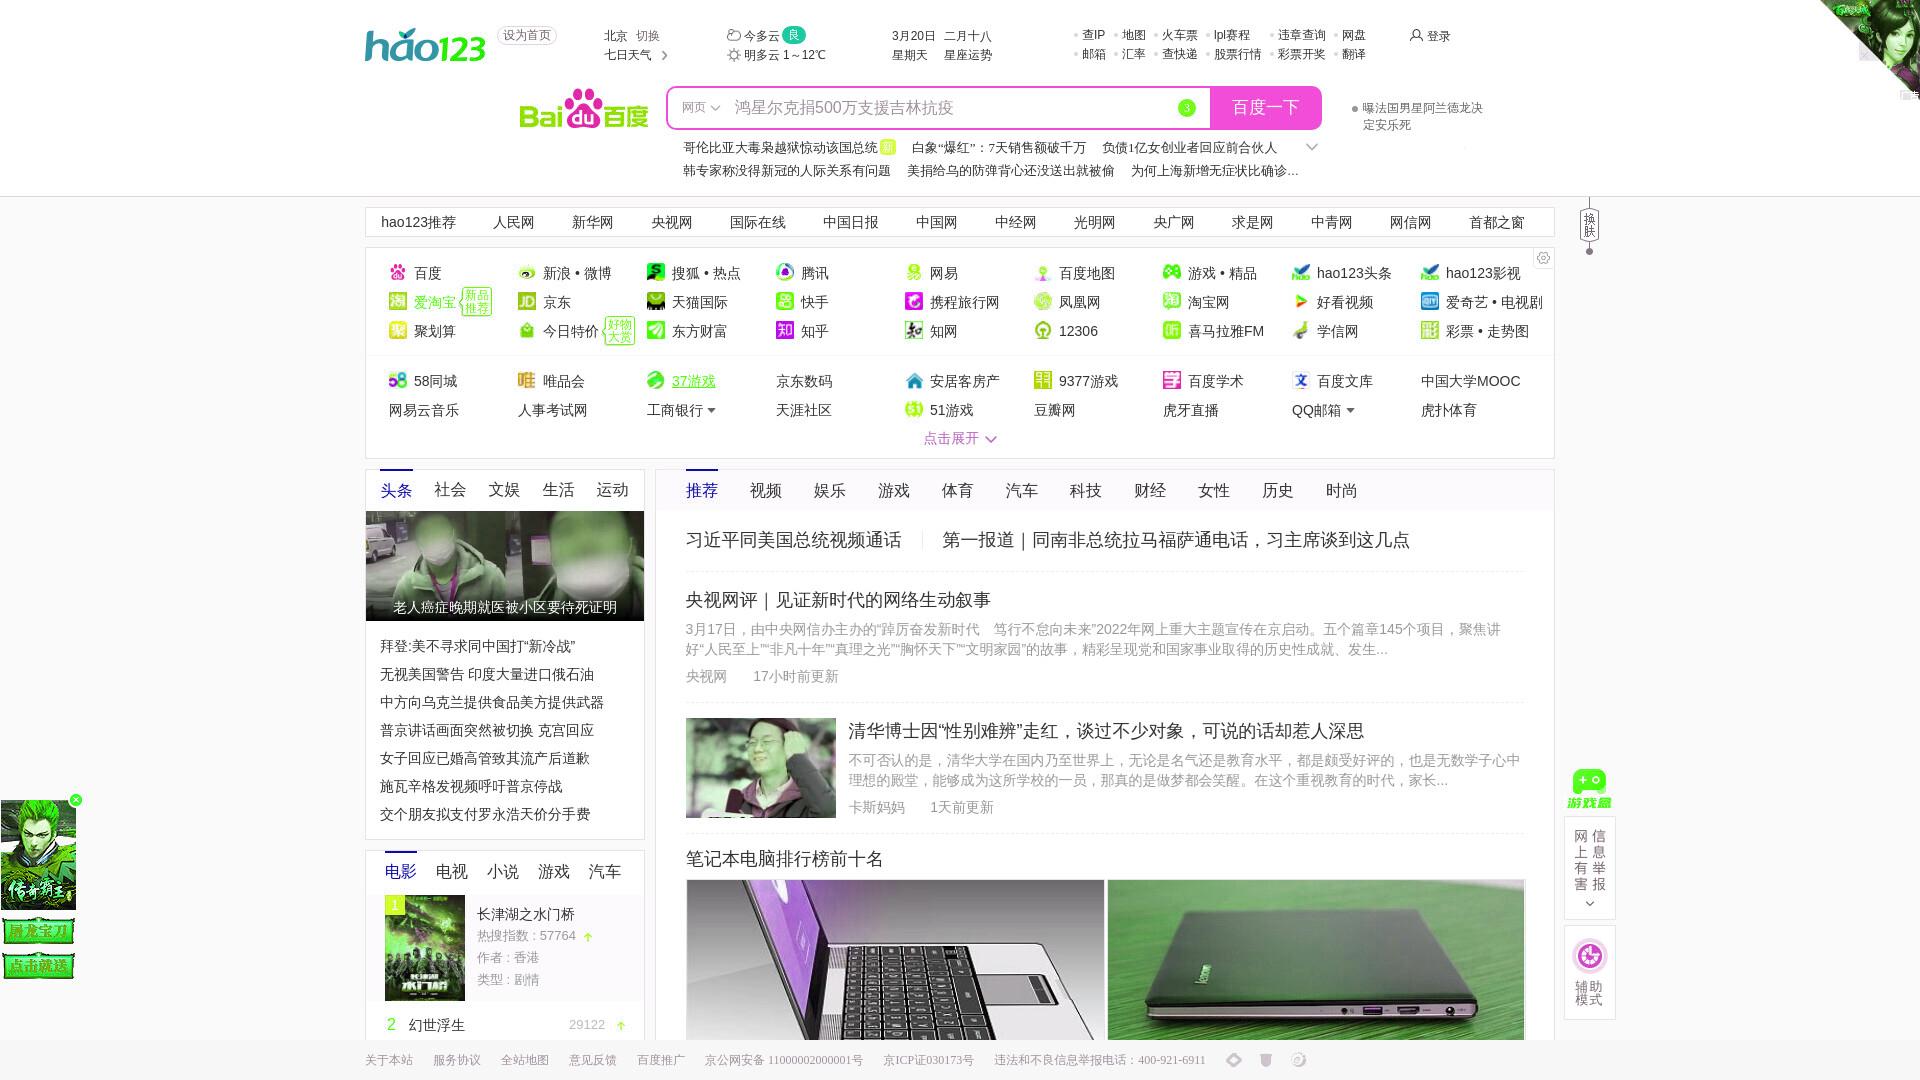Open headline 拜登:美不寻求同中国打“新冷战”
The height and width of the screenshot is (1080, 1920).
(477, 647)
